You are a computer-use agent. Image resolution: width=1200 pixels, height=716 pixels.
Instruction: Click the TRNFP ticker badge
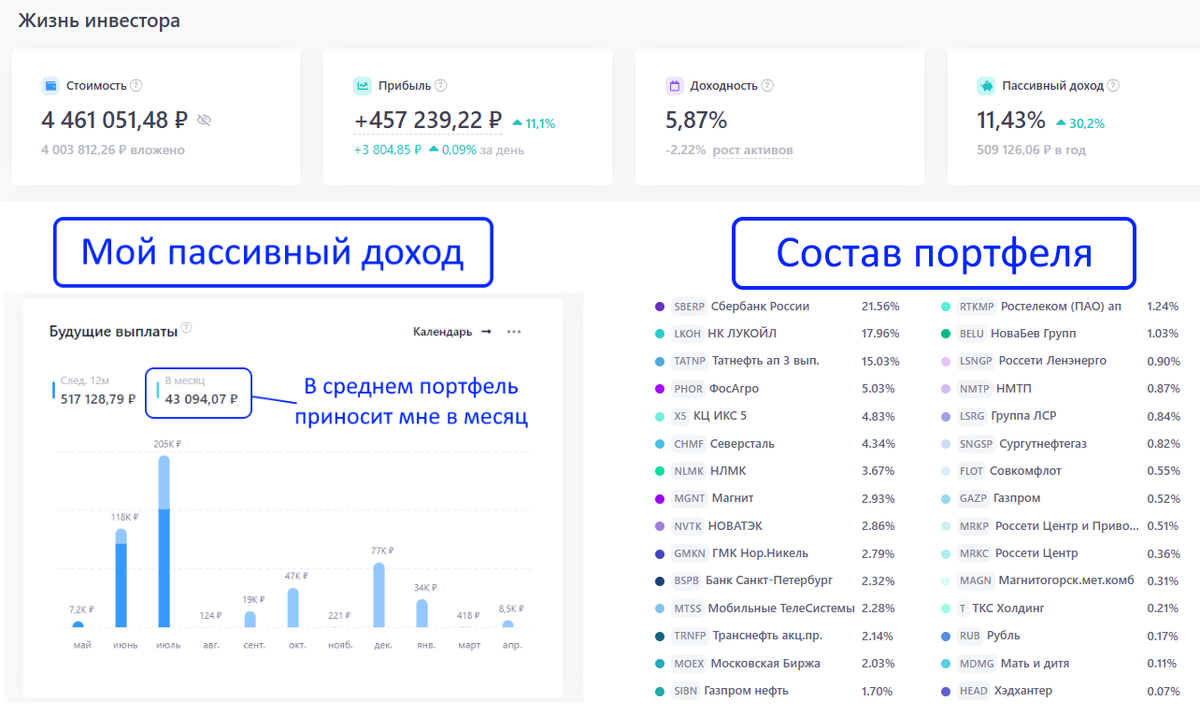tap(690, 635)
